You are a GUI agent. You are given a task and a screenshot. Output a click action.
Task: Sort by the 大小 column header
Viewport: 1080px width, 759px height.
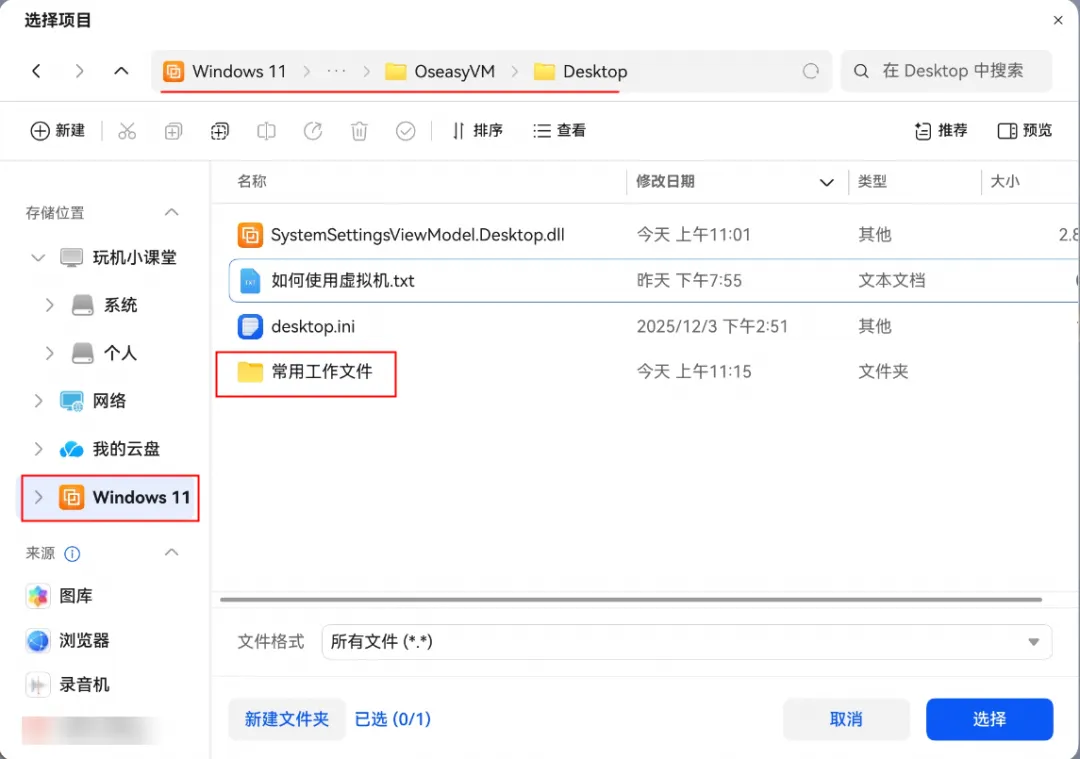point(1005,182)
